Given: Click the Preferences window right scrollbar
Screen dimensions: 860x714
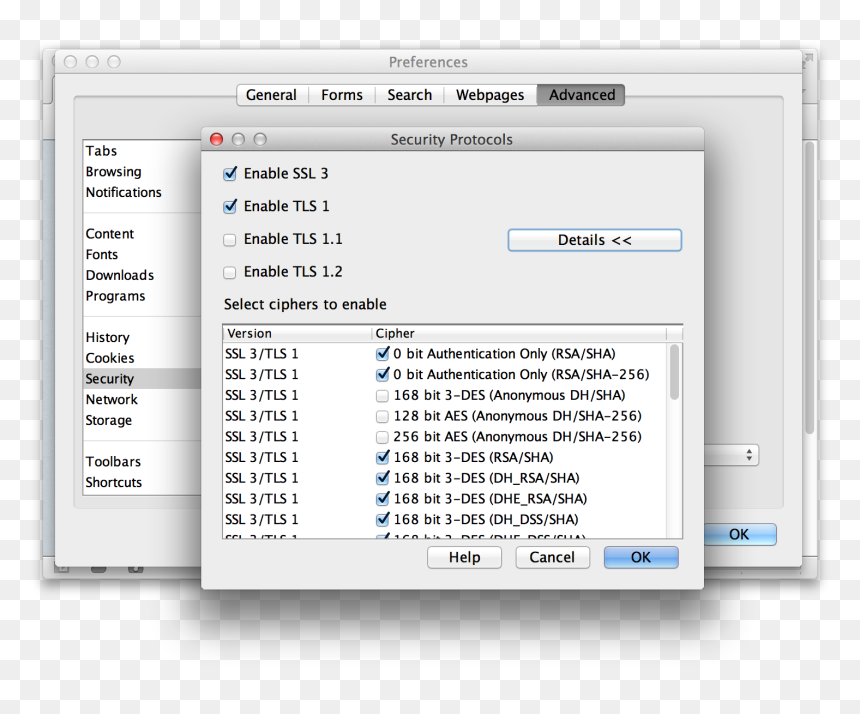Looking at the screenshot, I should (x=810, y=288).
